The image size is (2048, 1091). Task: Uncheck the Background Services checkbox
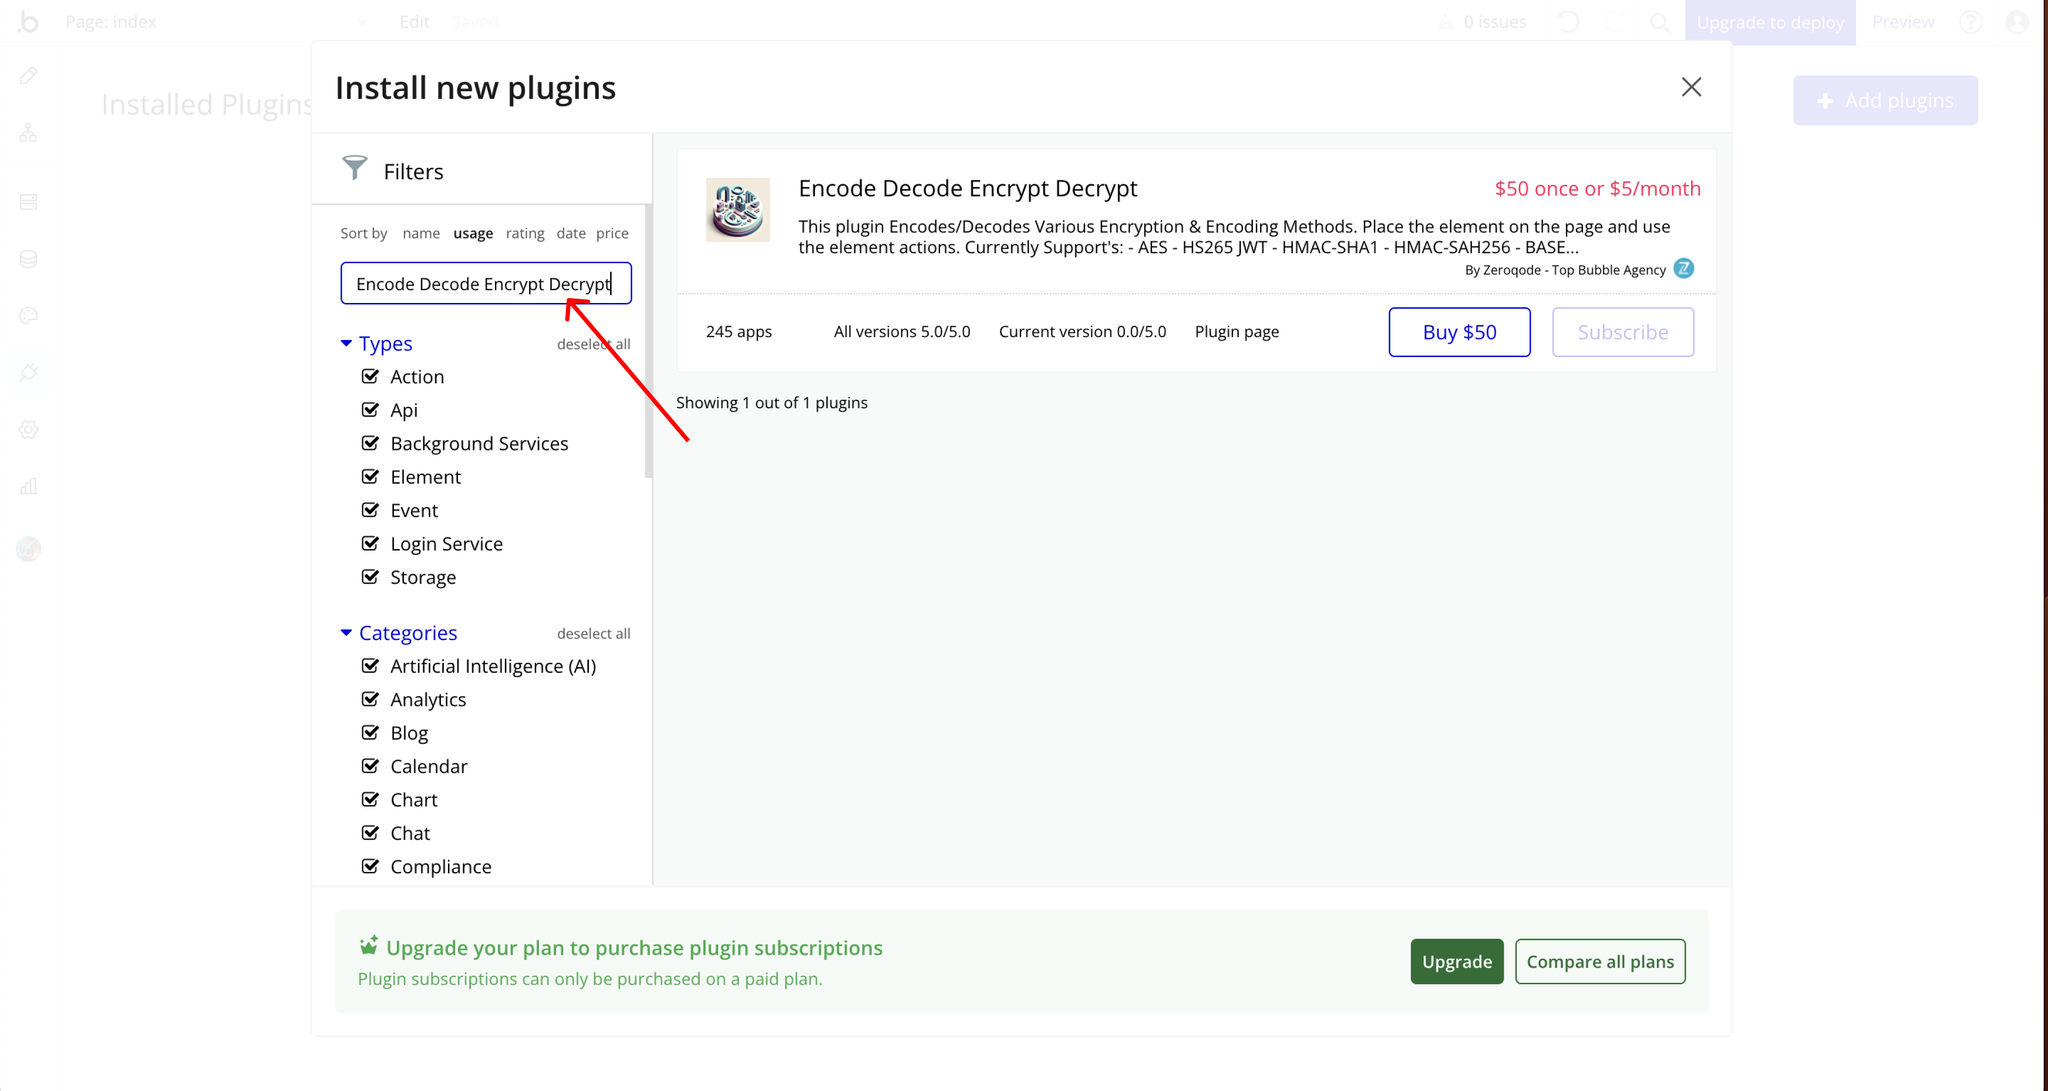370,443
